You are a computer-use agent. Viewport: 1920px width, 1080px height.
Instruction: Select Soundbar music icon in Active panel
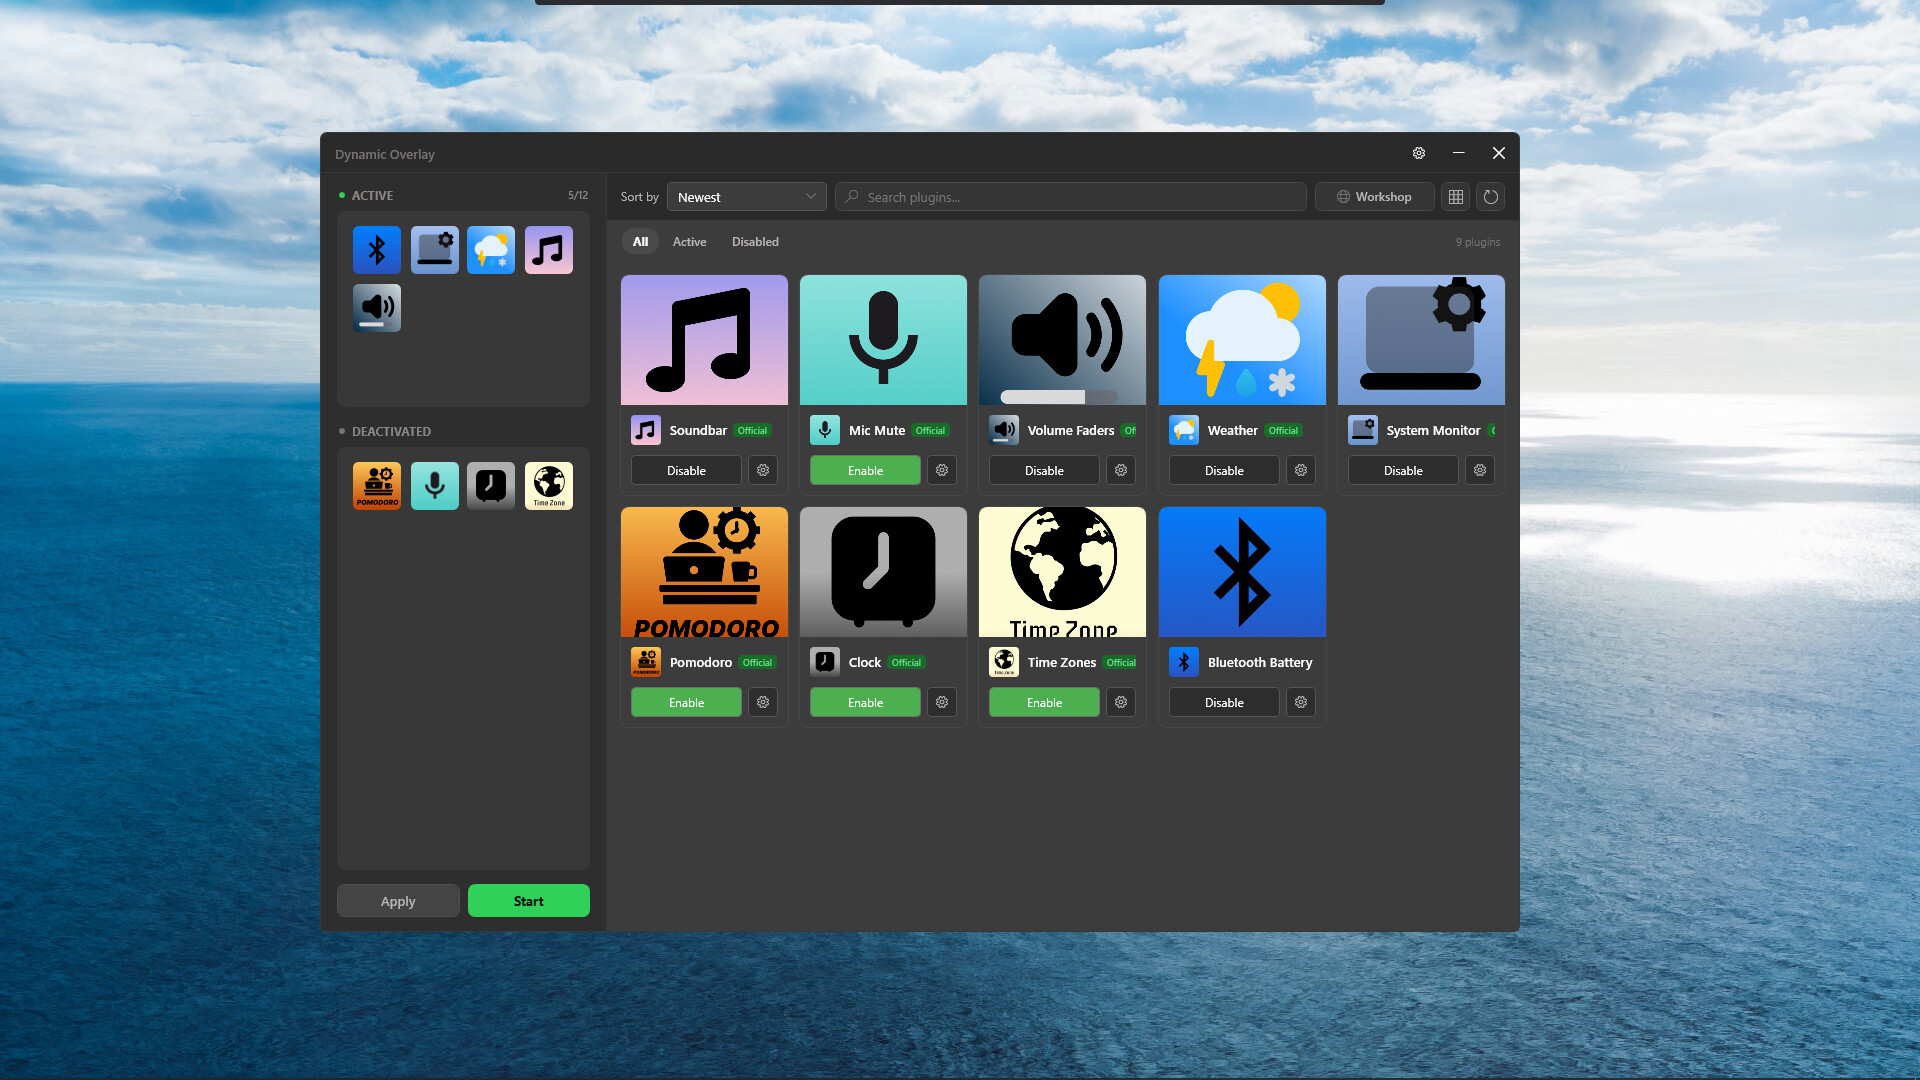coord(549,250)
